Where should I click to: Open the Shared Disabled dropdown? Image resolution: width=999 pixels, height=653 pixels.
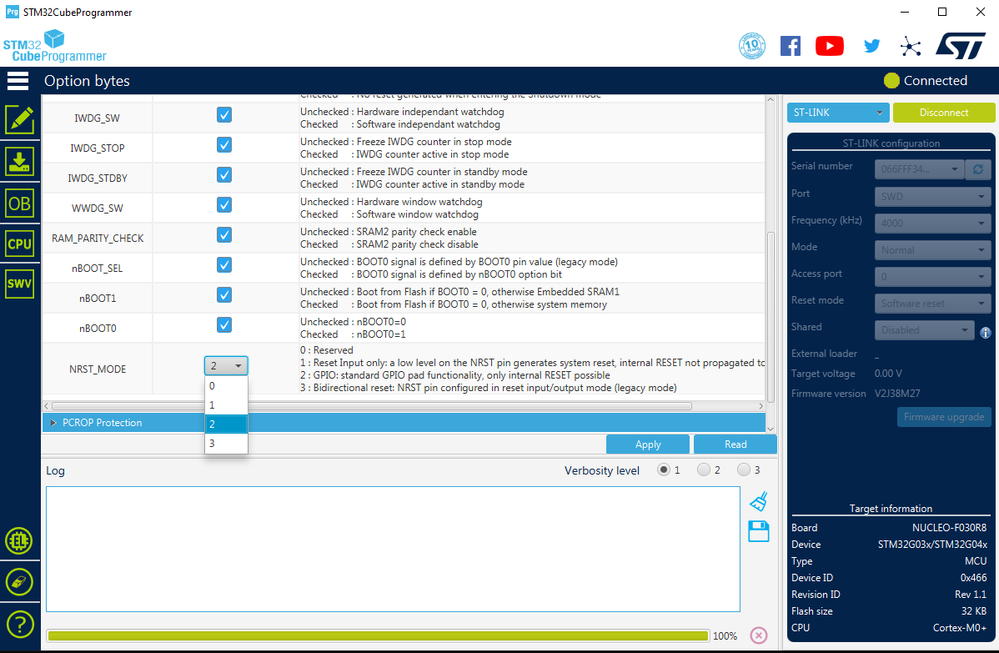click(924, 330)
